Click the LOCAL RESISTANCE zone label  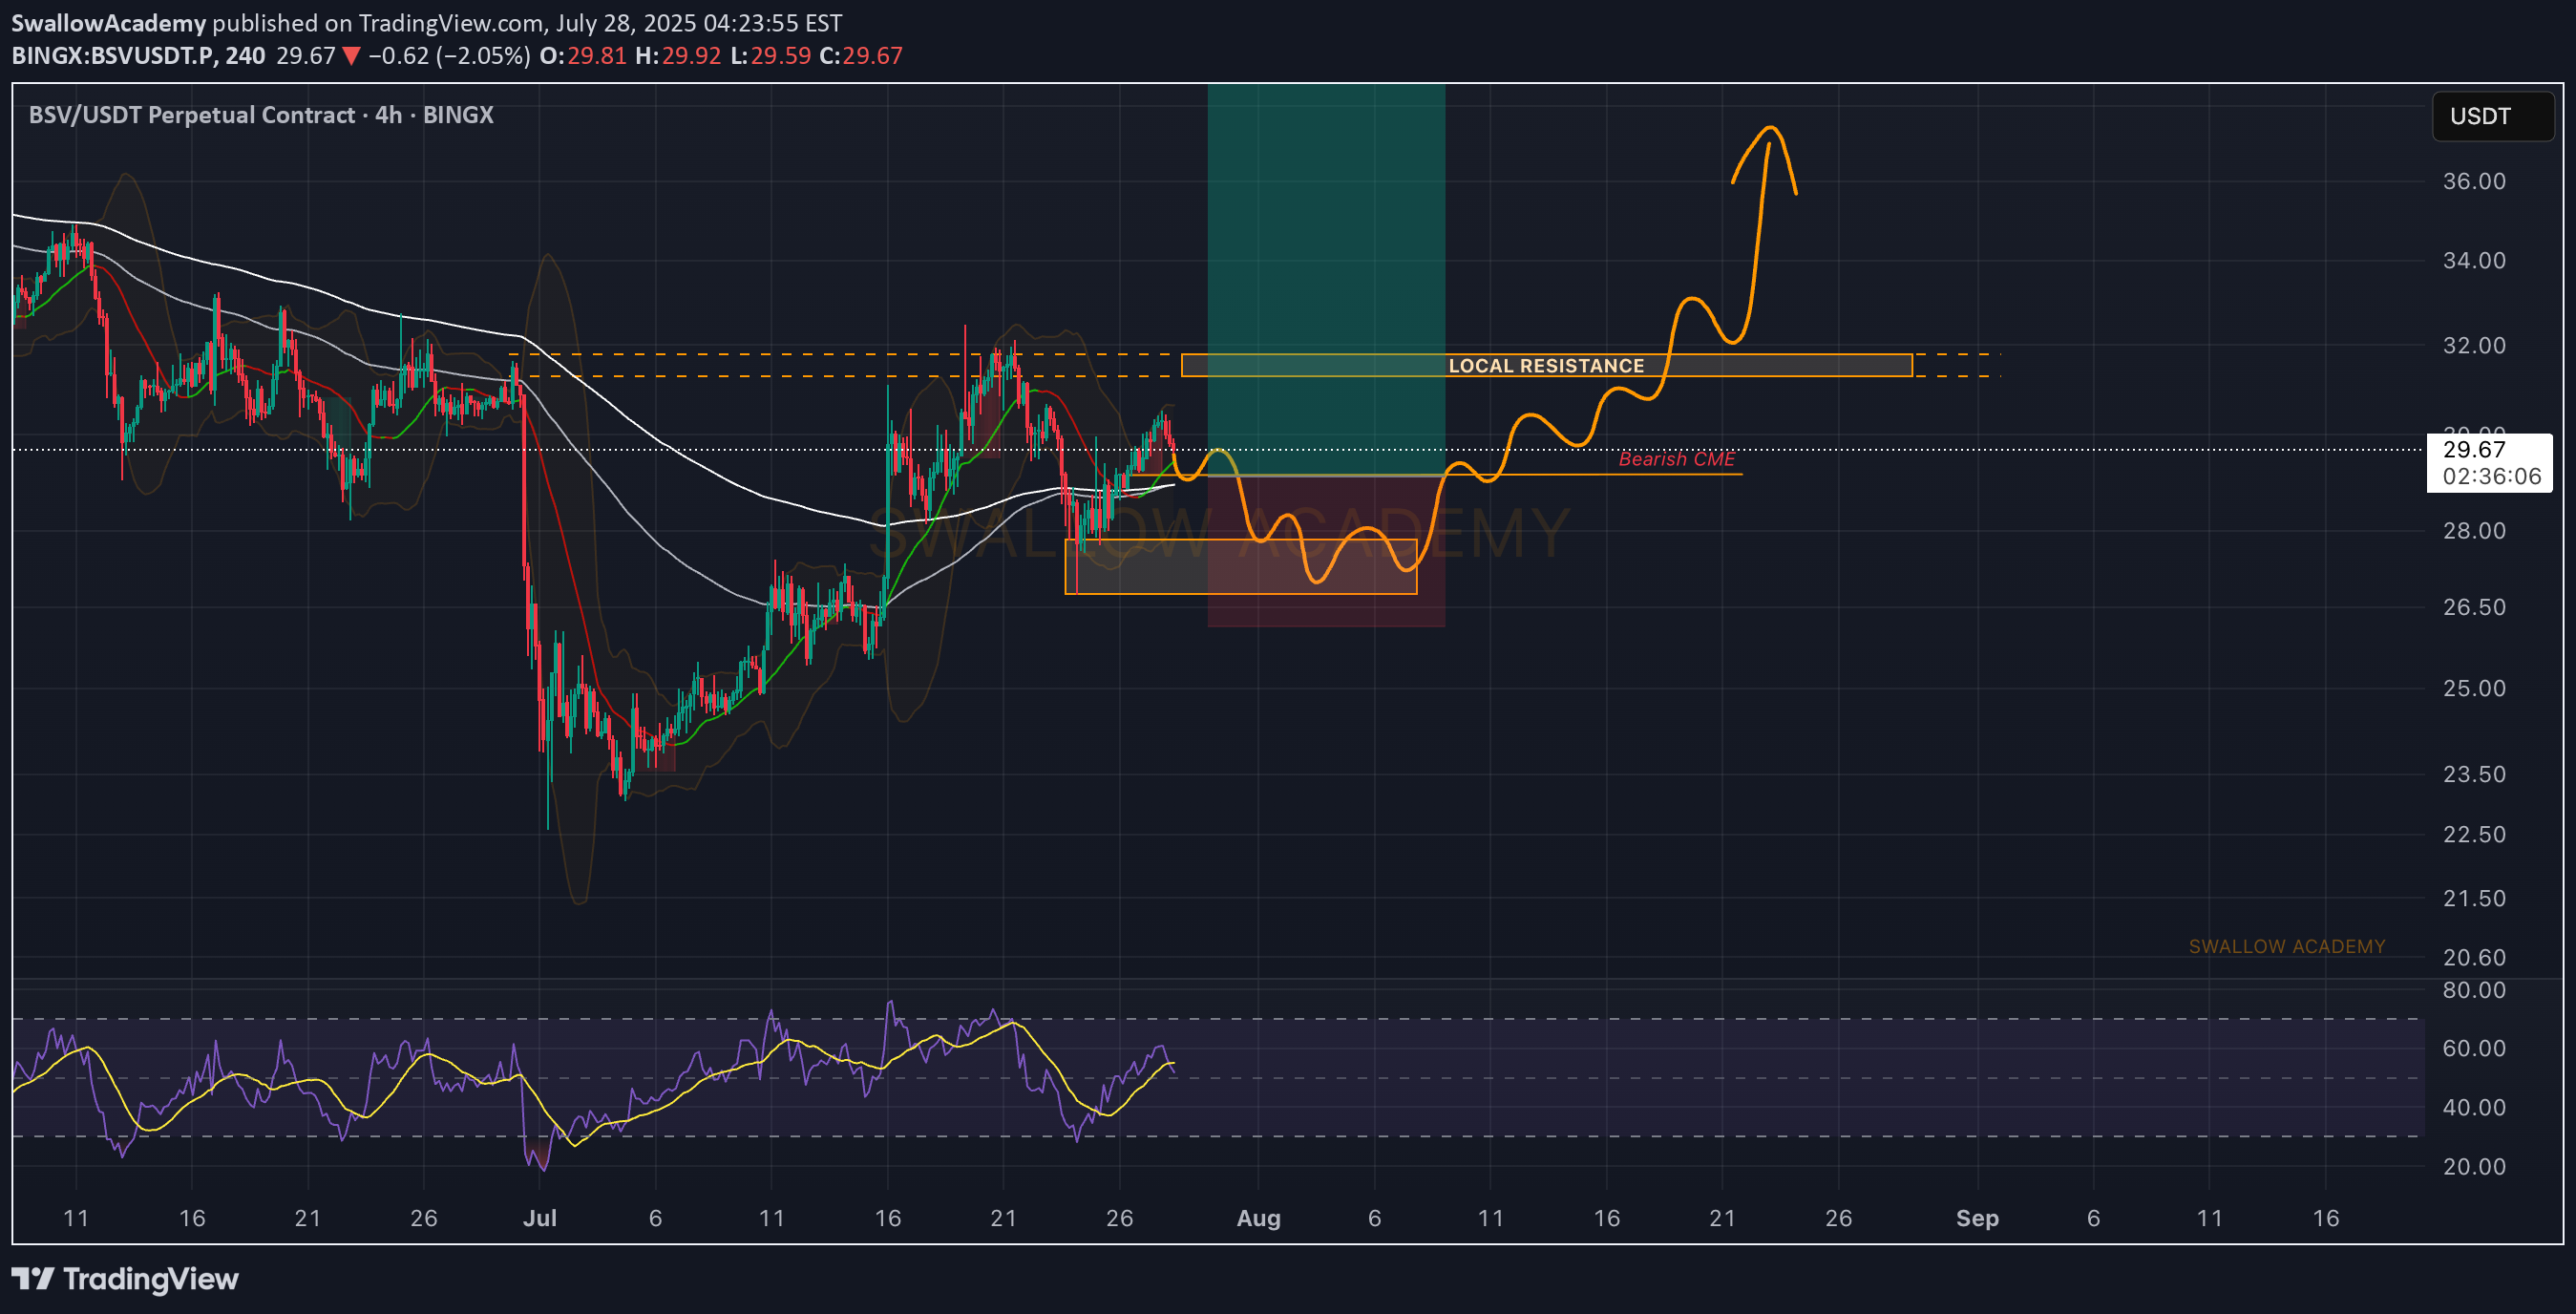click(1546, 366)
